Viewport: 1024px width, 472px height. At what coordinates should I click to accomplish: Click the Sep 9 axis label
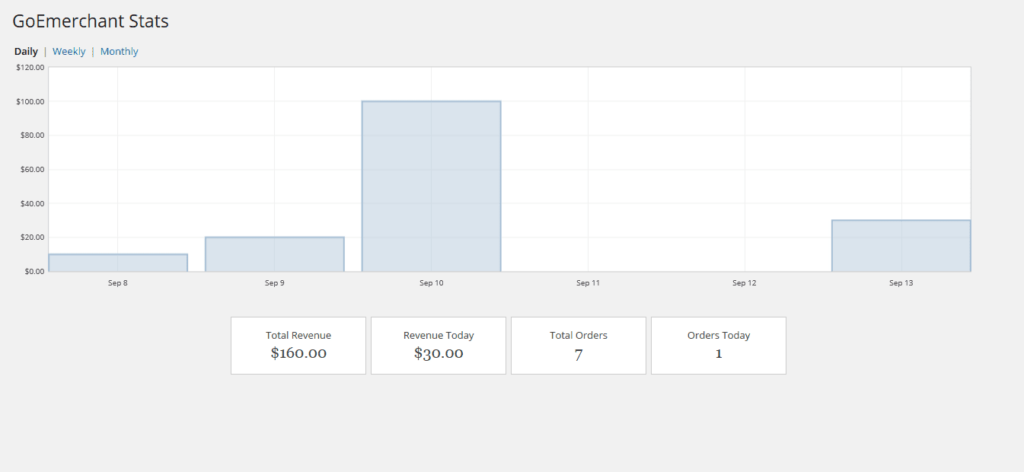click(x=274, y=283)
